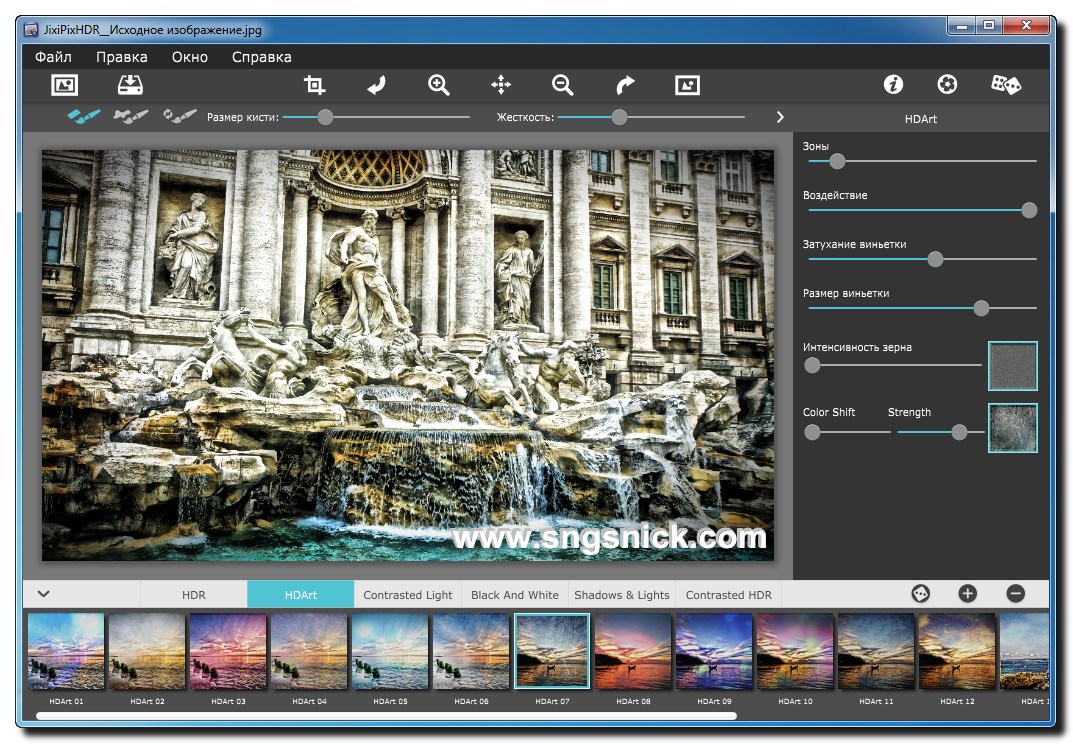Choose the grain texture swatch
This screenshot has height=744, width=1073.
[x=1013, y=365]
